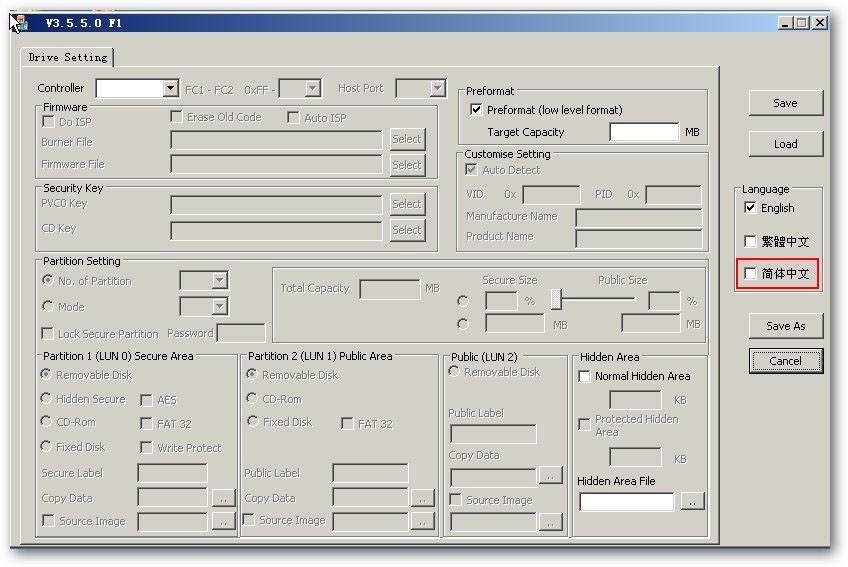The height and width of the screenshot is (567, 848).
Task: Browse for Hidden Area File
Action: pos(692,502)
